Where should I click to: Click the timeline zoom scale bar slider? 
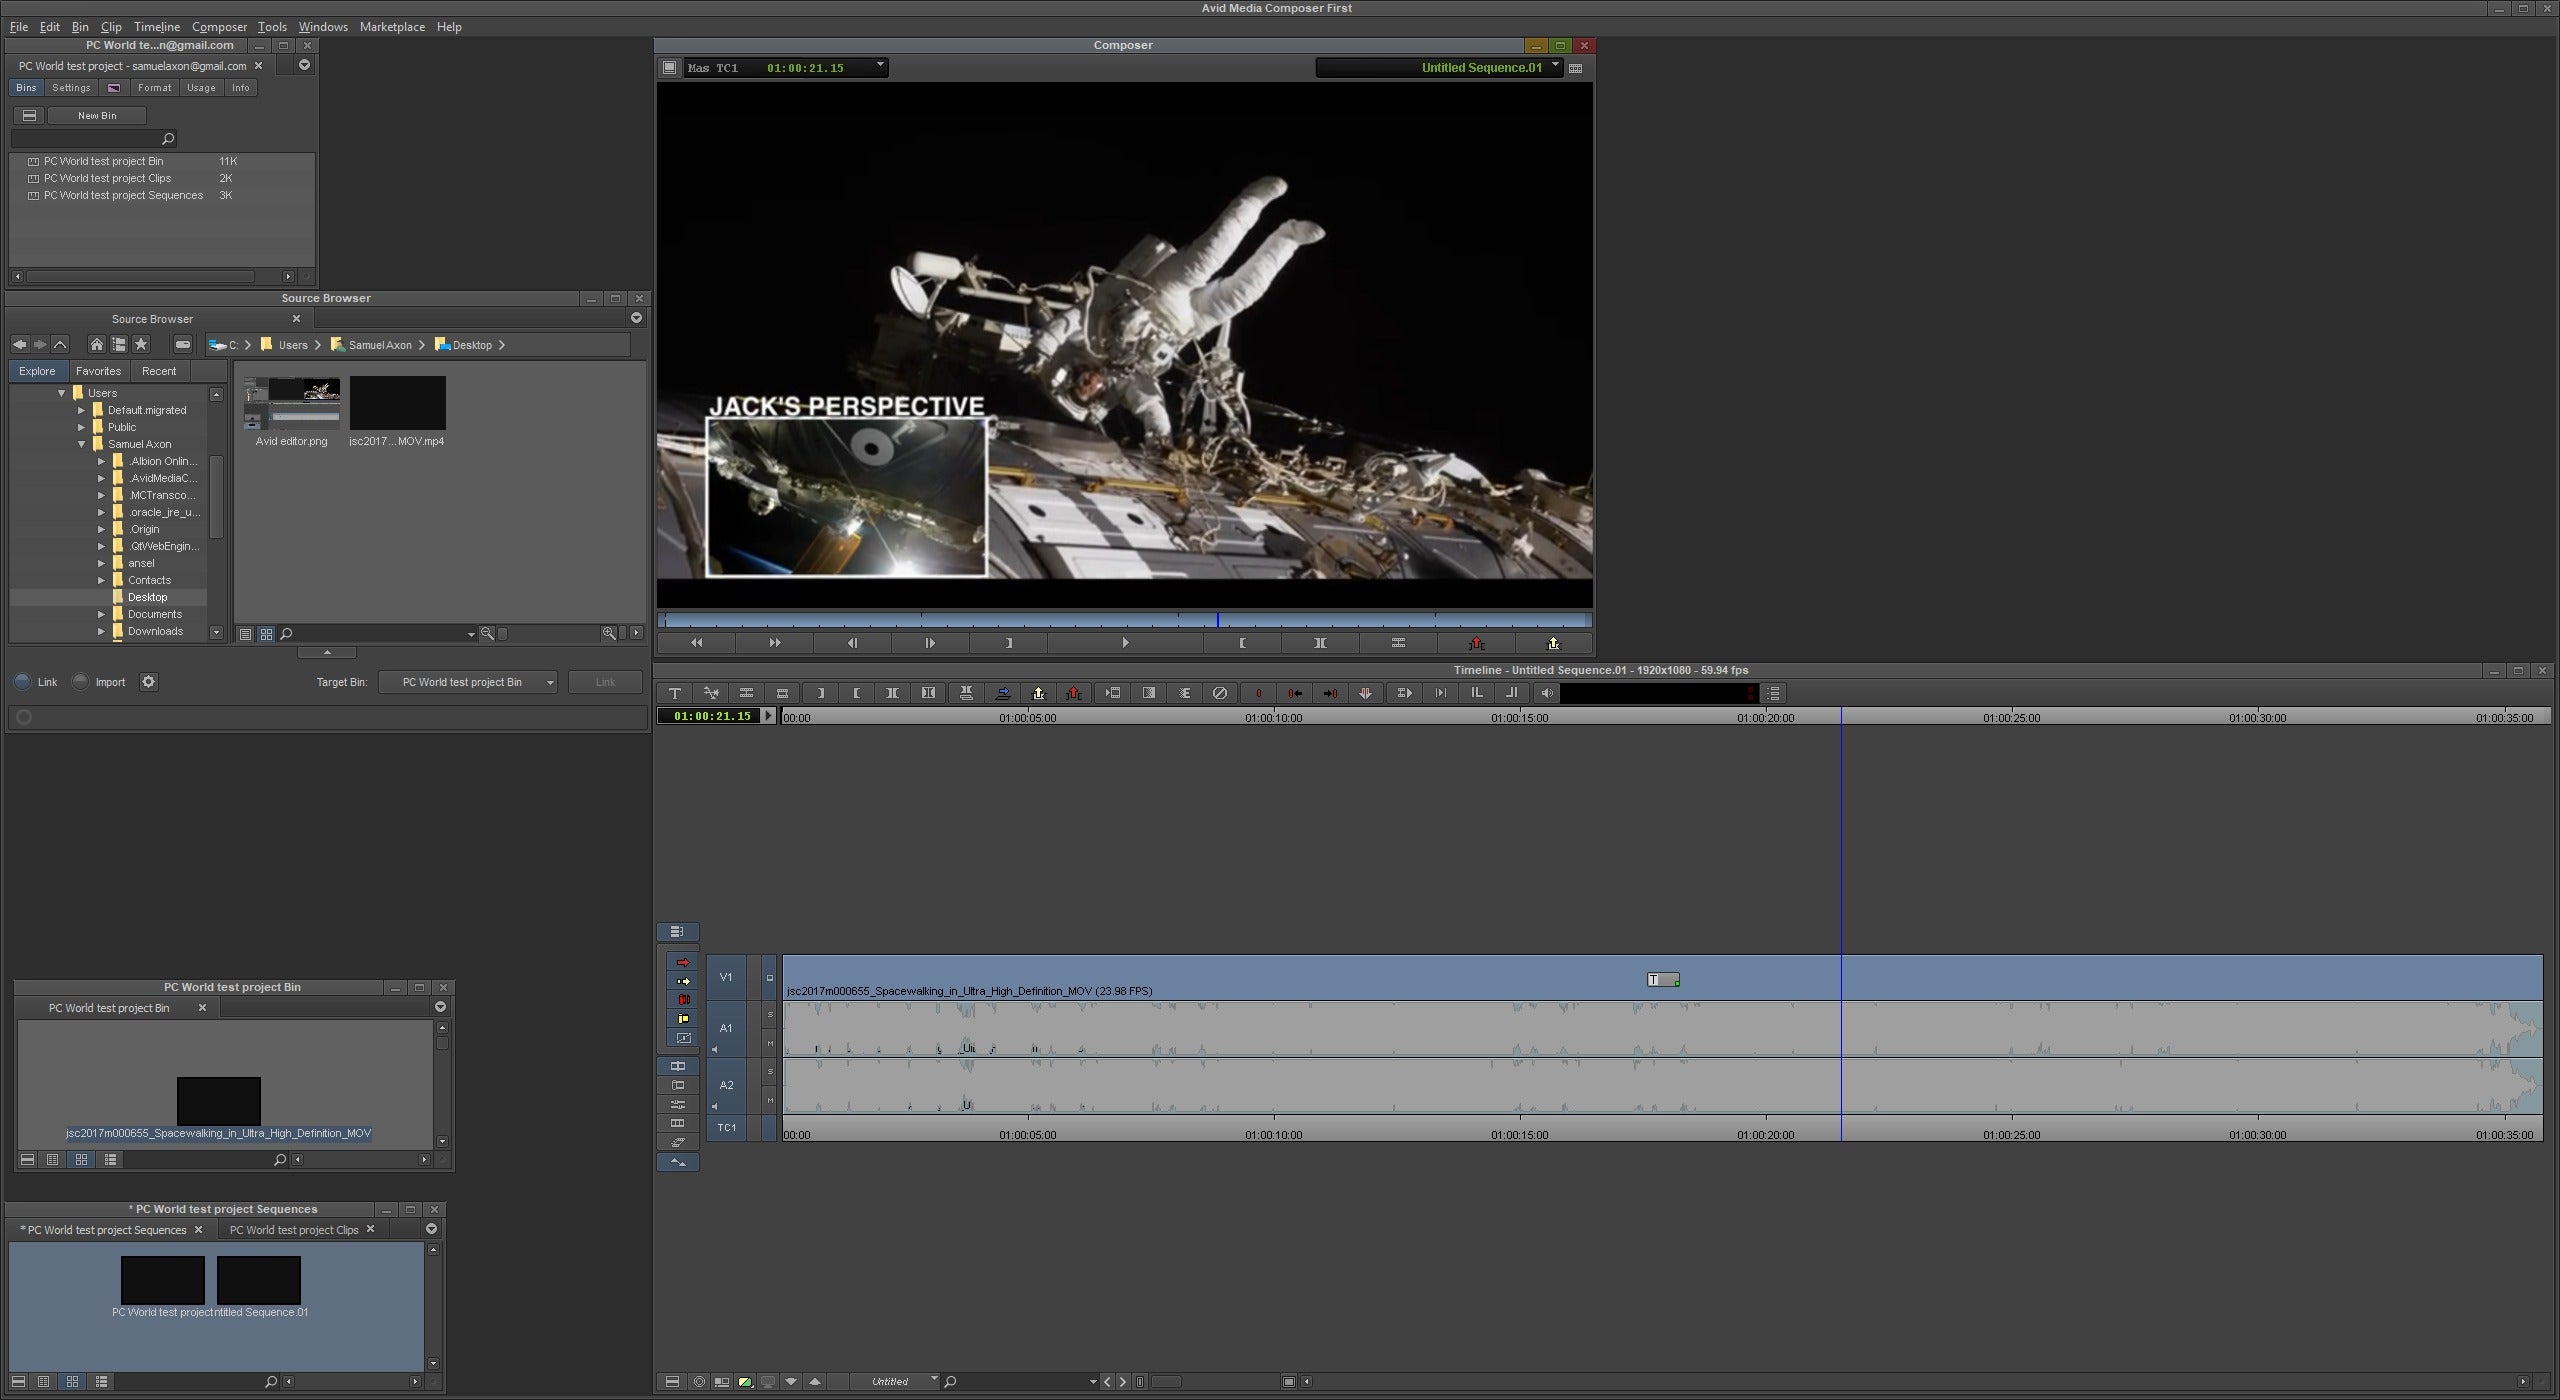(1166, 1382)
